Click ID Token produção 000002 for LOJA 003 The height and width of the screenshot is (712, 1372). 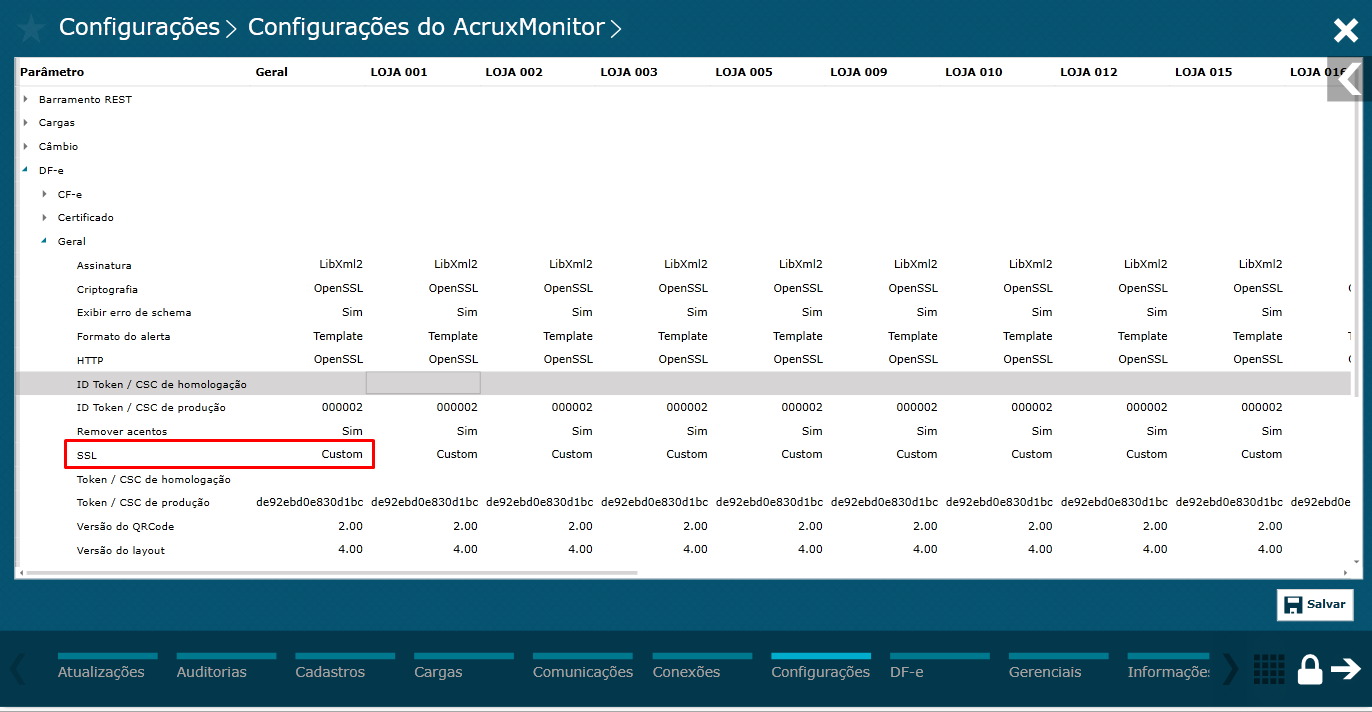click(687, 408)
